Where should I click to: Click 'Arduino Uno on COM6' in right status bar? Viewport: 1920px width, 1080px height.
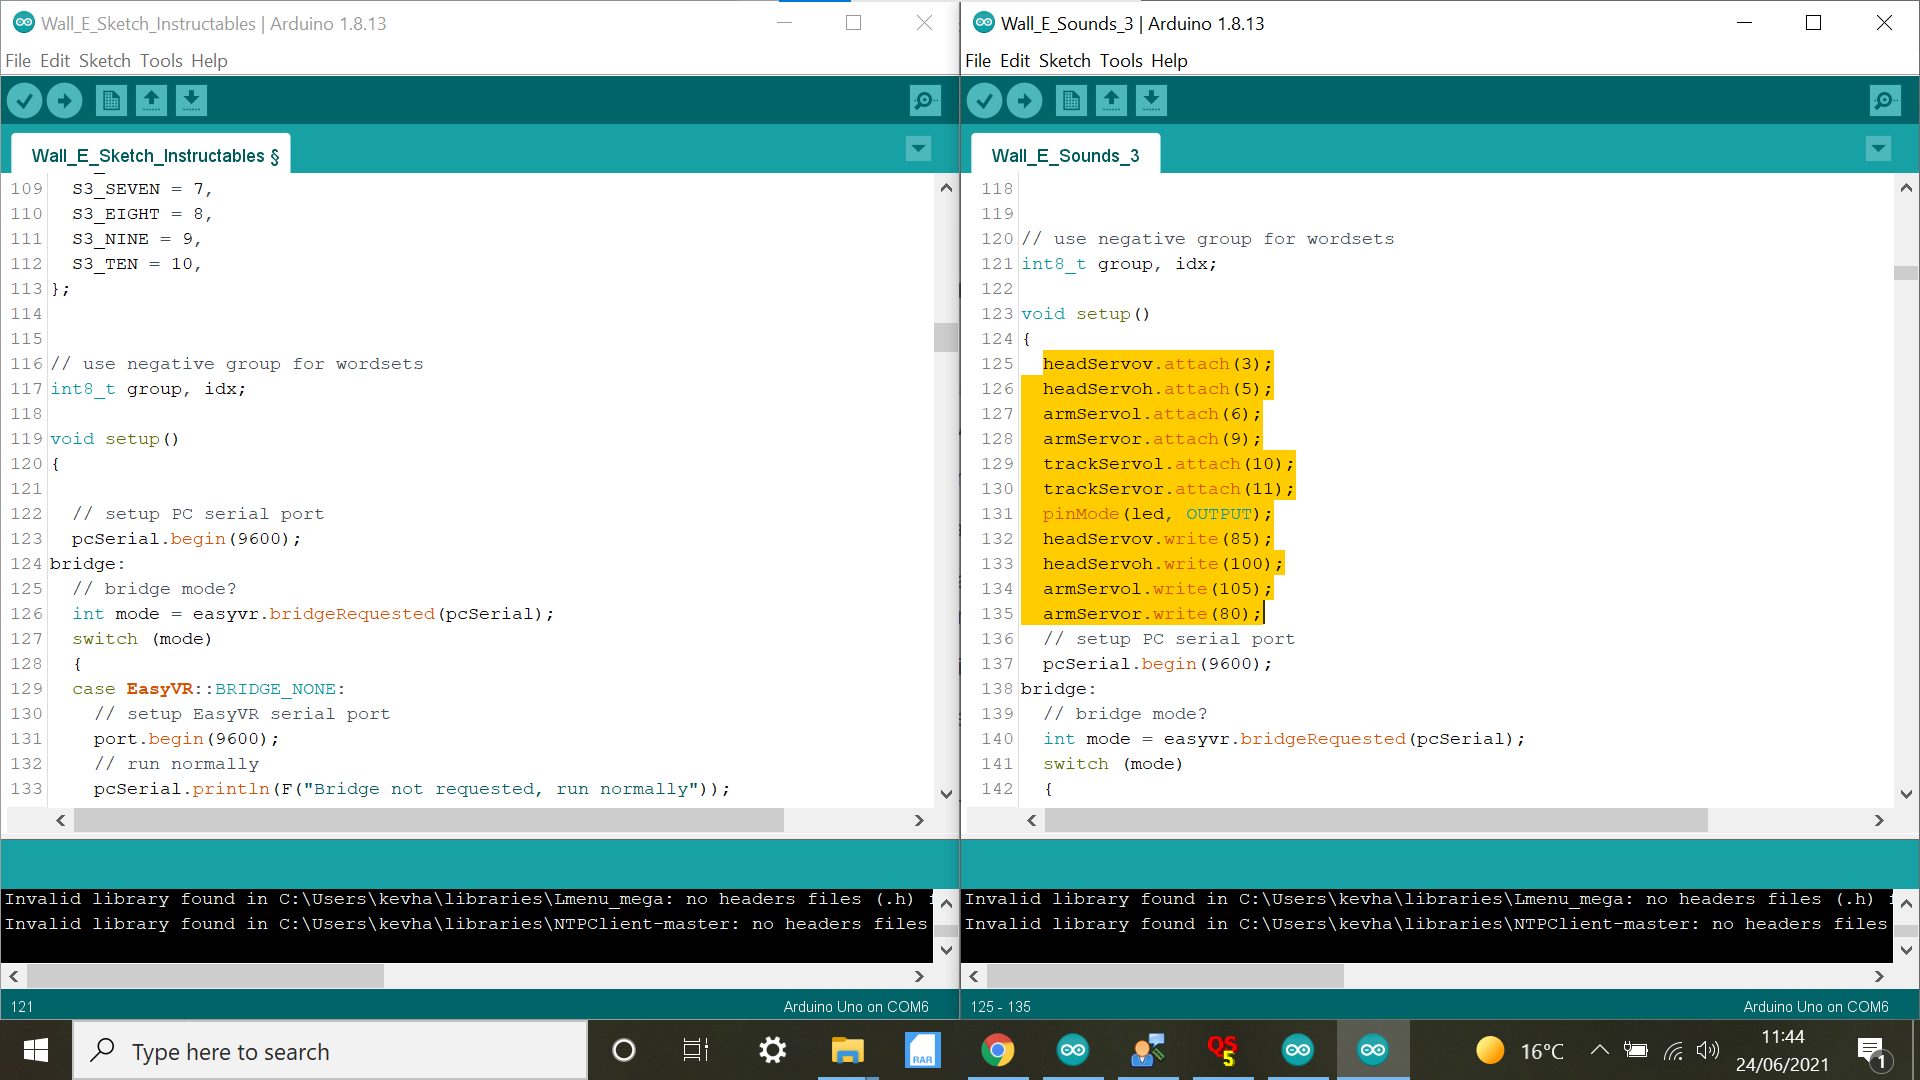1816,1007
